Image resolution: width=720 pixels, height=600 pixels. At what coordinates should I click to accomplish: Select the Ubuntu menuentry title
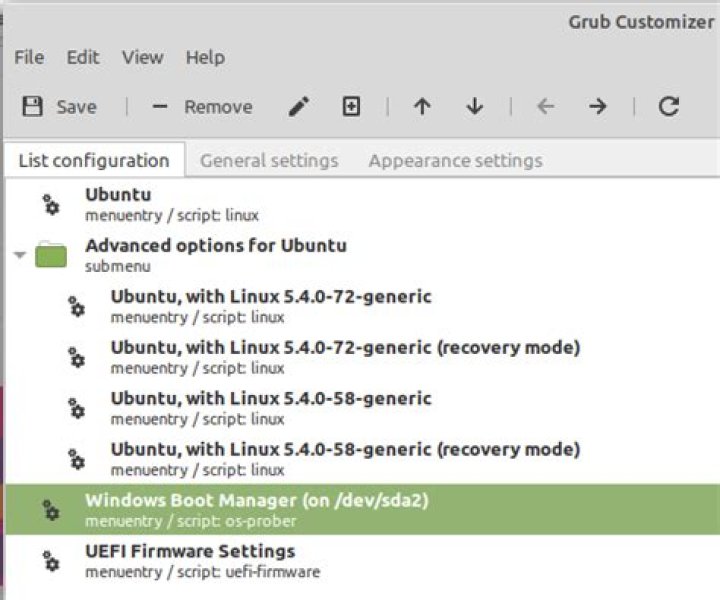pos(118,195)
